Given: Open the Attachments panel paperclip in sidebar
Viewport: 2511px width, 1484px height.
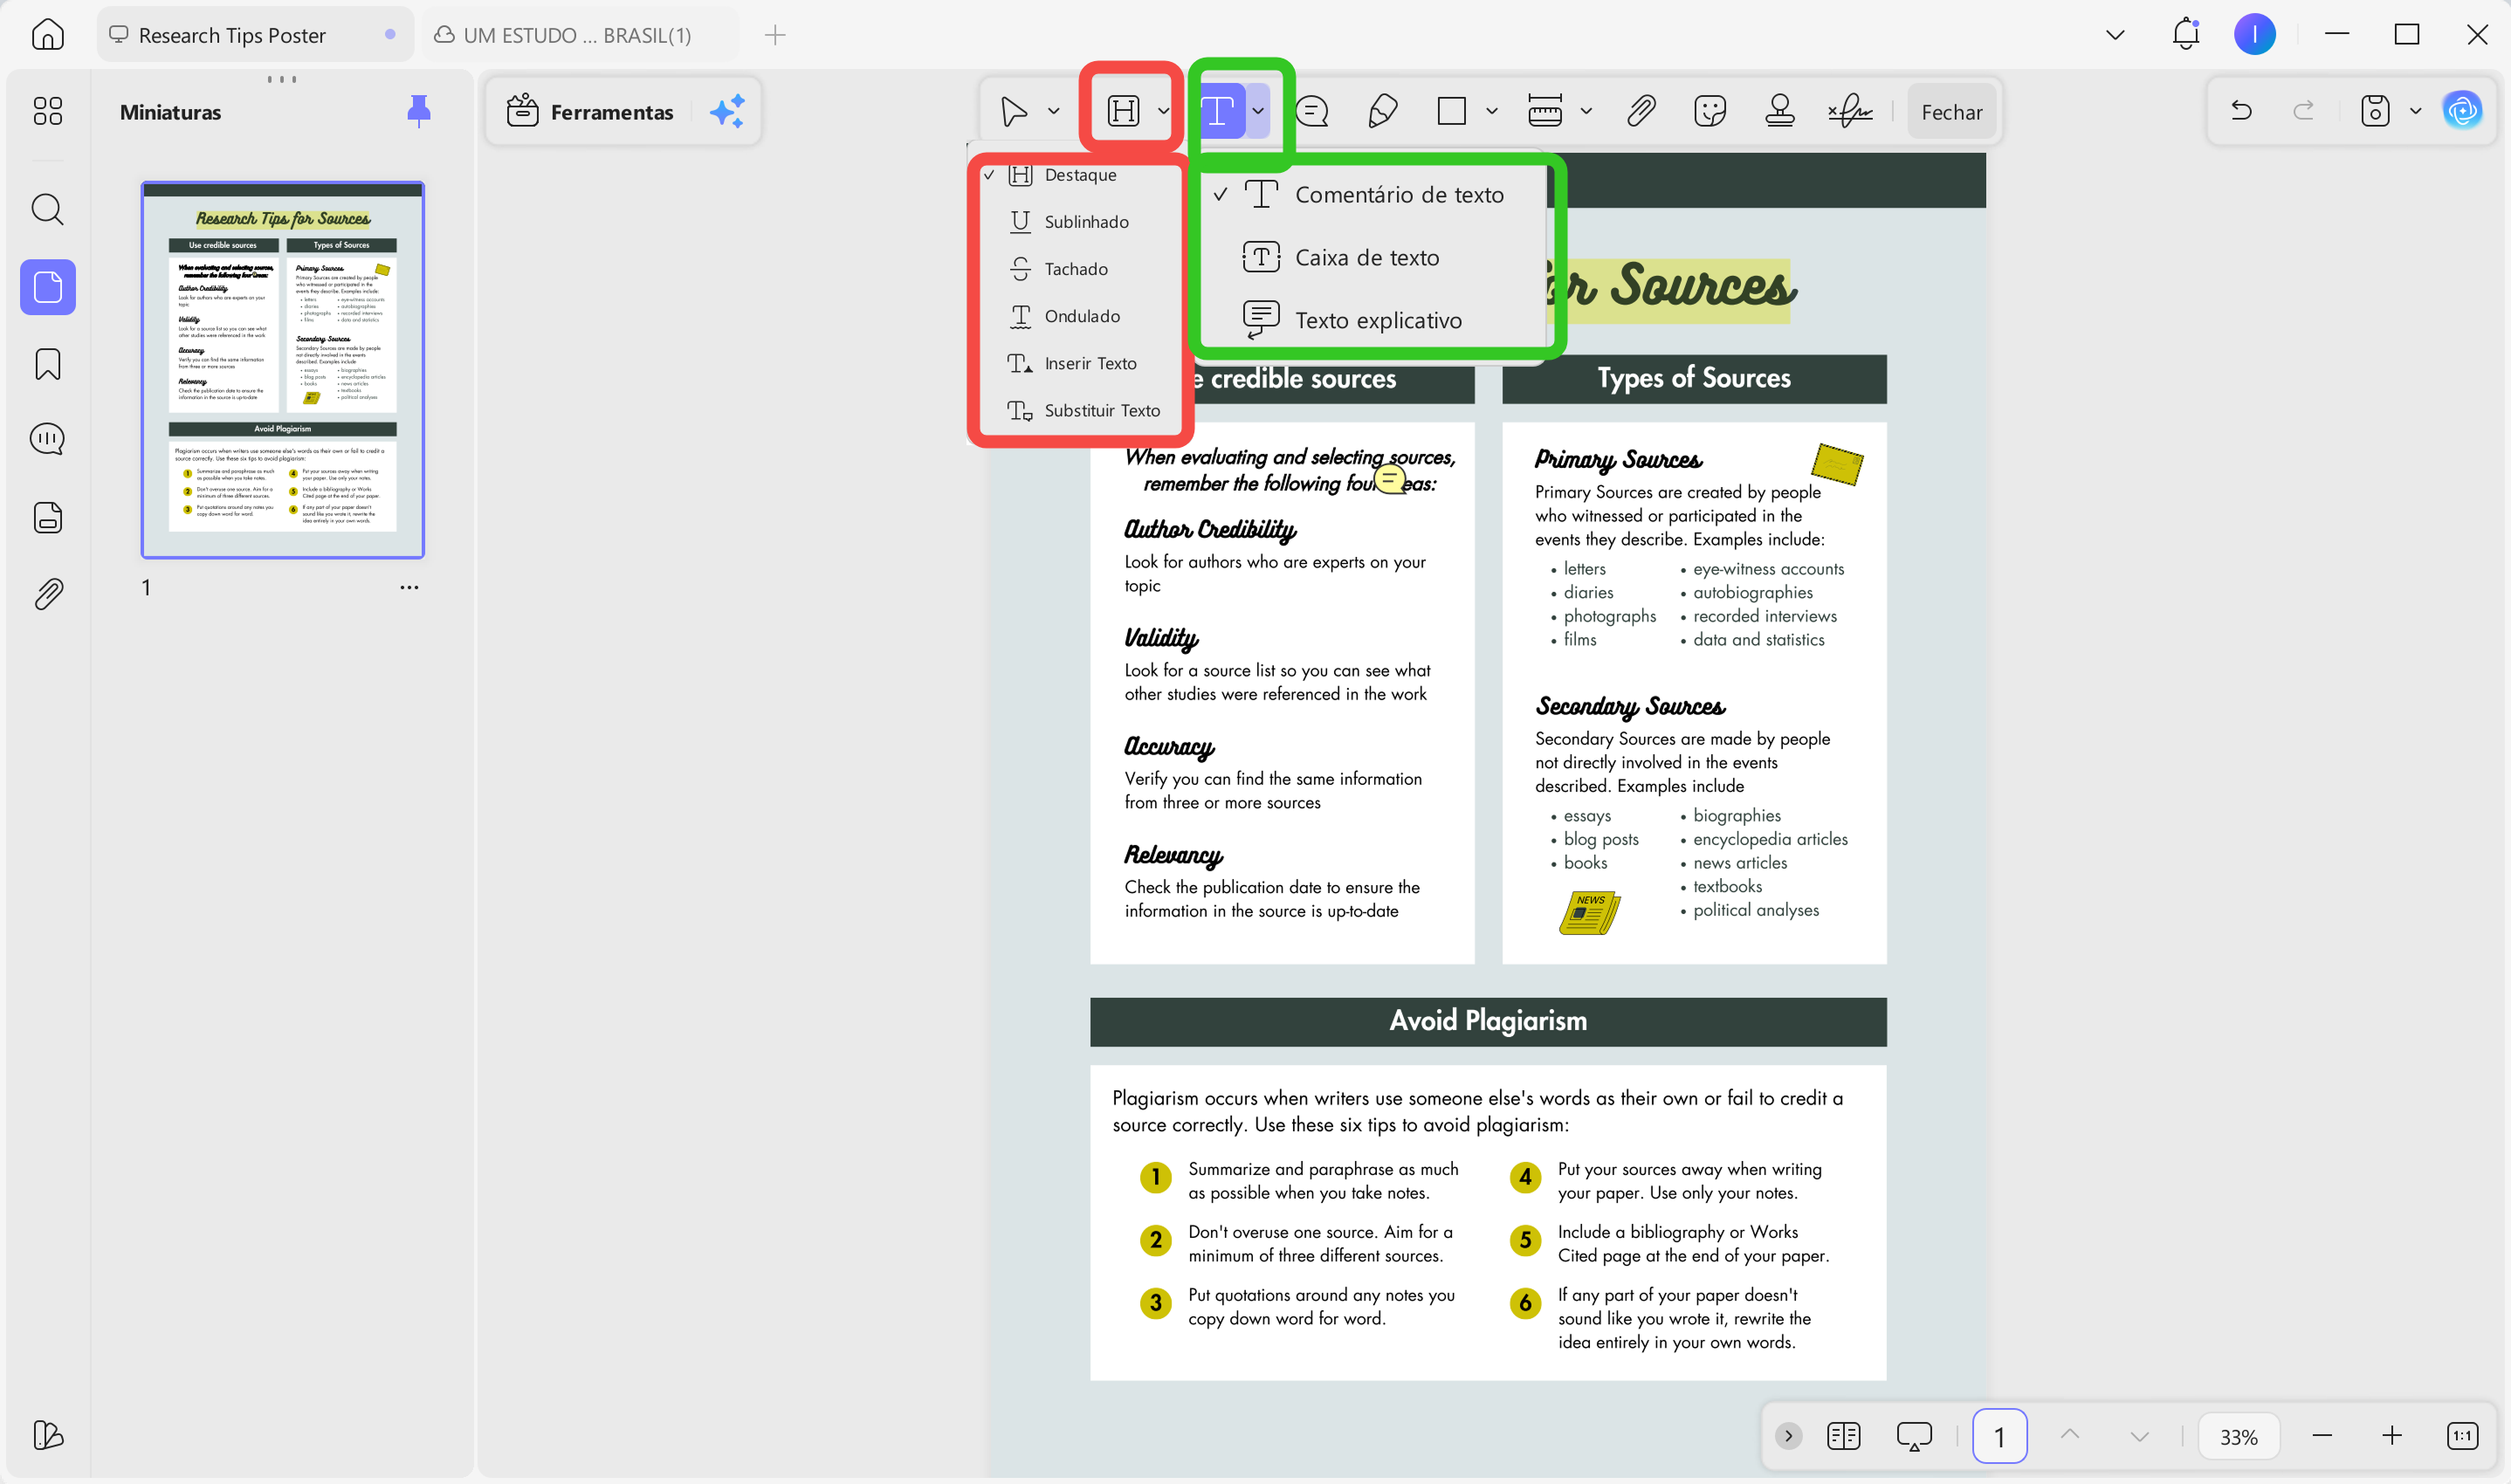Looking at the screenshot, I should tap(47, 594).
